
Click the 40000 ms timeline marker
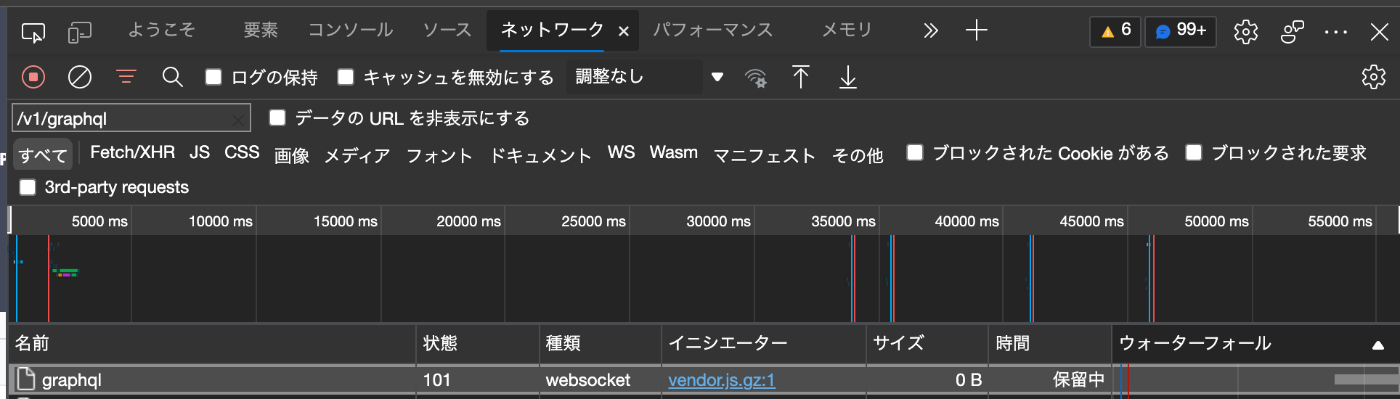pyautogui.click(x=969, y=221)
